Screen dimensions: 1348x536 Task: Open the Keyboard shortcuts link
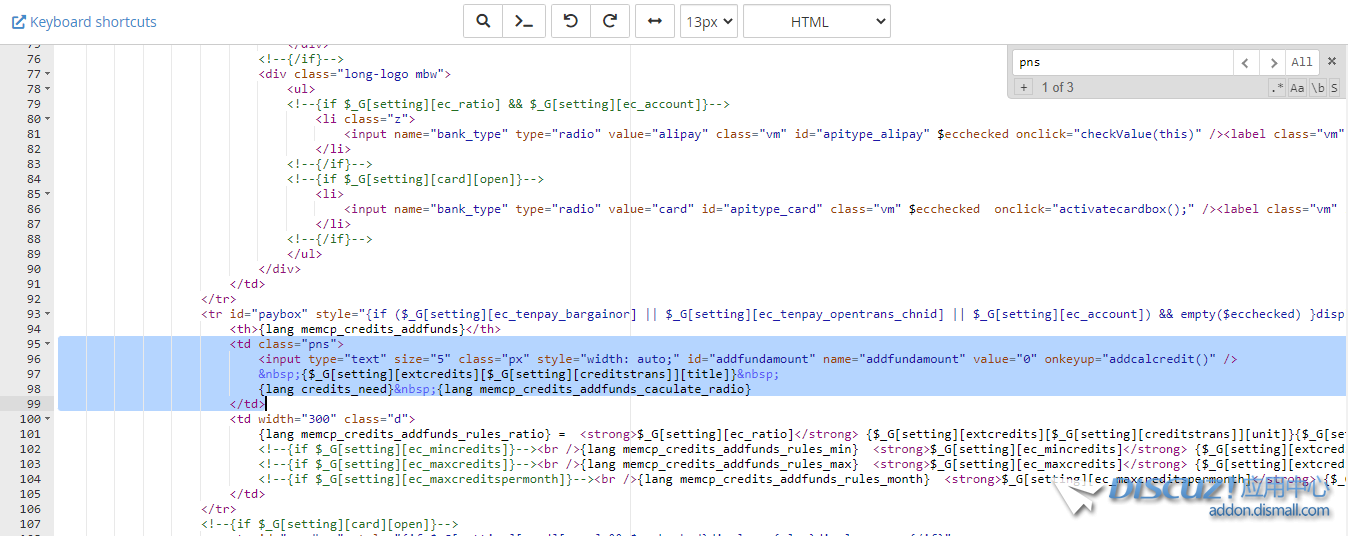(x=84, y=21)
